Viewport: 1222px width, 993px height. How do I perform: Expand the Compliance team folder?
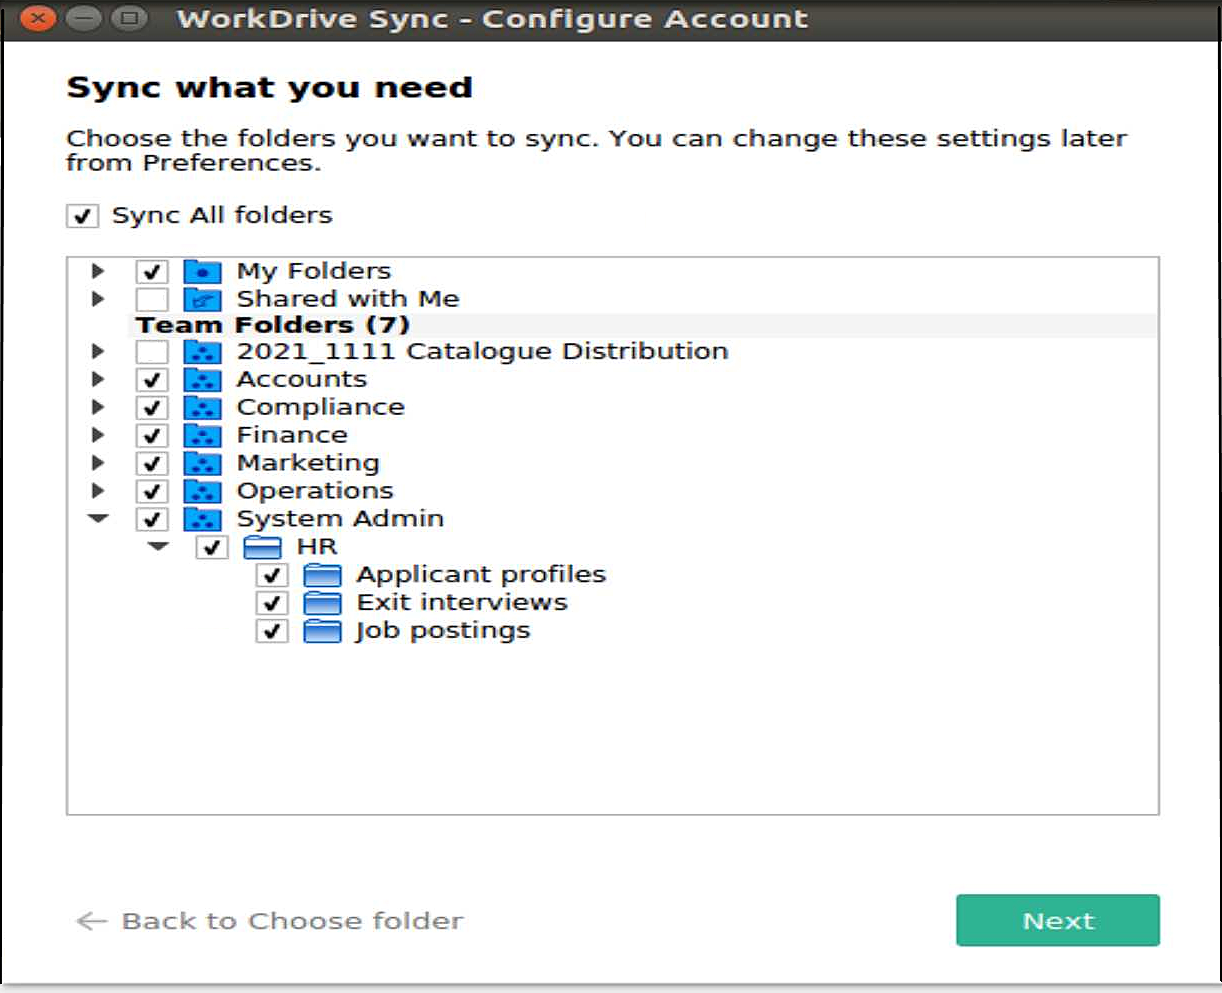98,408
